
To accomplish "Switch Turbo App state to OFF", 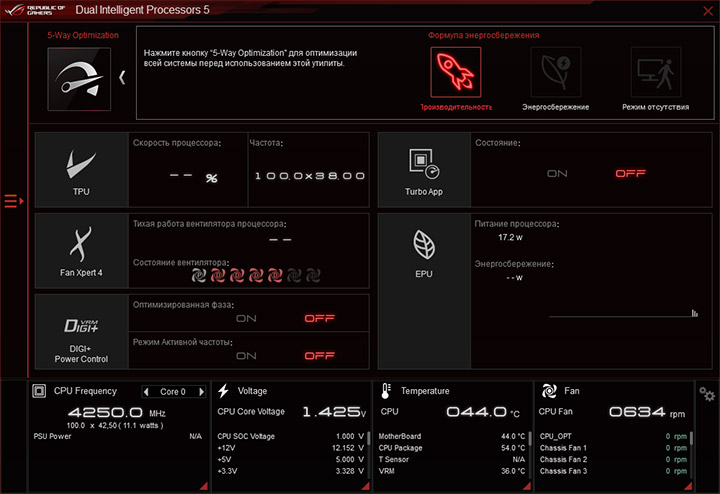I will [630, 174].
